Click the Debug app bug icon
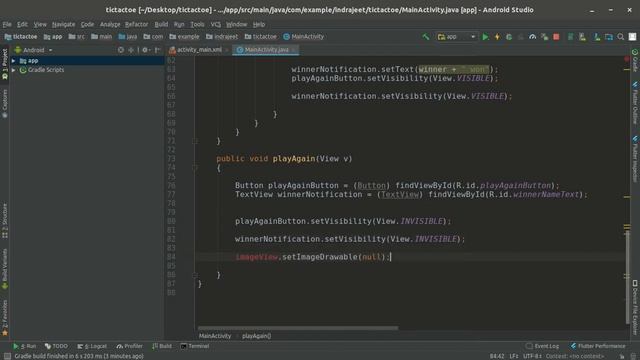This screenshot has width=640, height=360. tap(509, 37)
